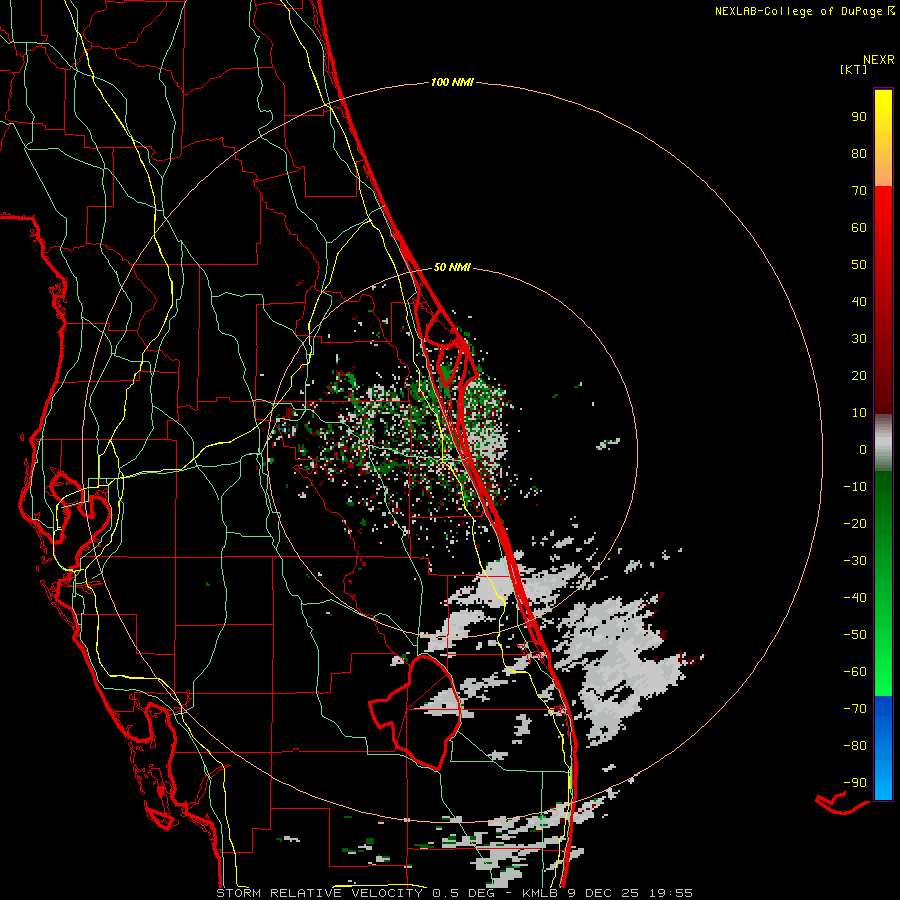Click the NEXR label above the color scale
Viewport: 900px width, 900px height.
coord(879,60)
